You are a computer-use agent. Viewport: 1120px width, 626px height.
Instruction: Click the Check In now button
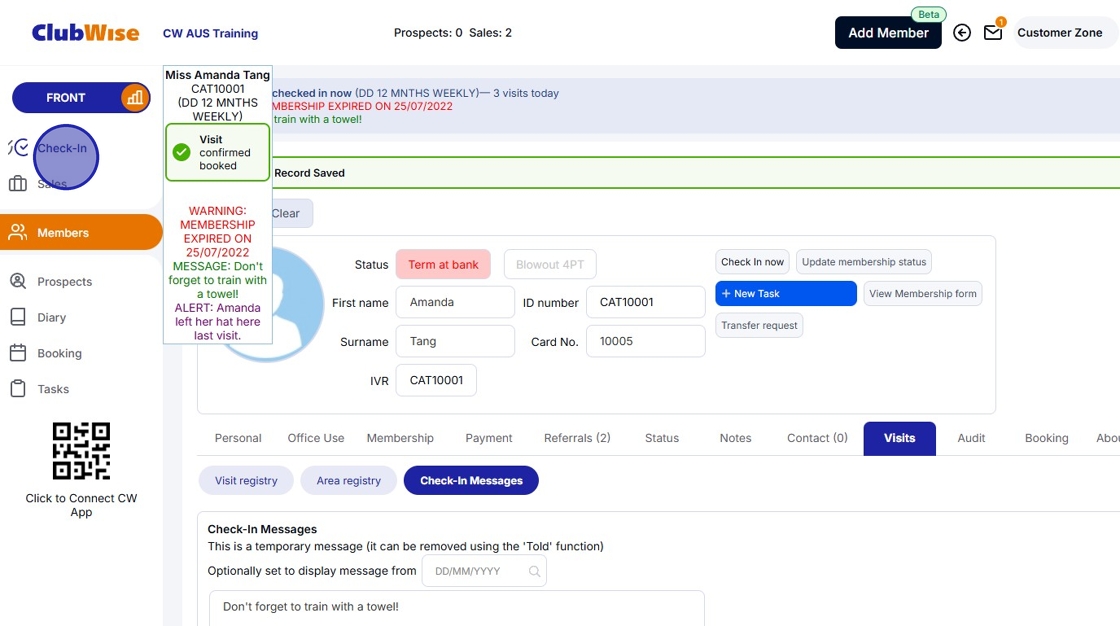pos(752,262)
